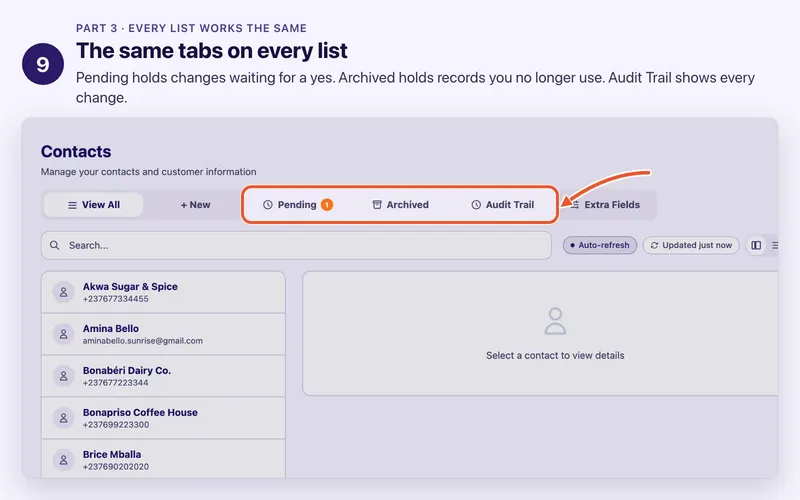Click the avatar icon beside Brice Mballa
Image resolution: width=800 pixels, height=500 pixels.
tap(63, 460)
